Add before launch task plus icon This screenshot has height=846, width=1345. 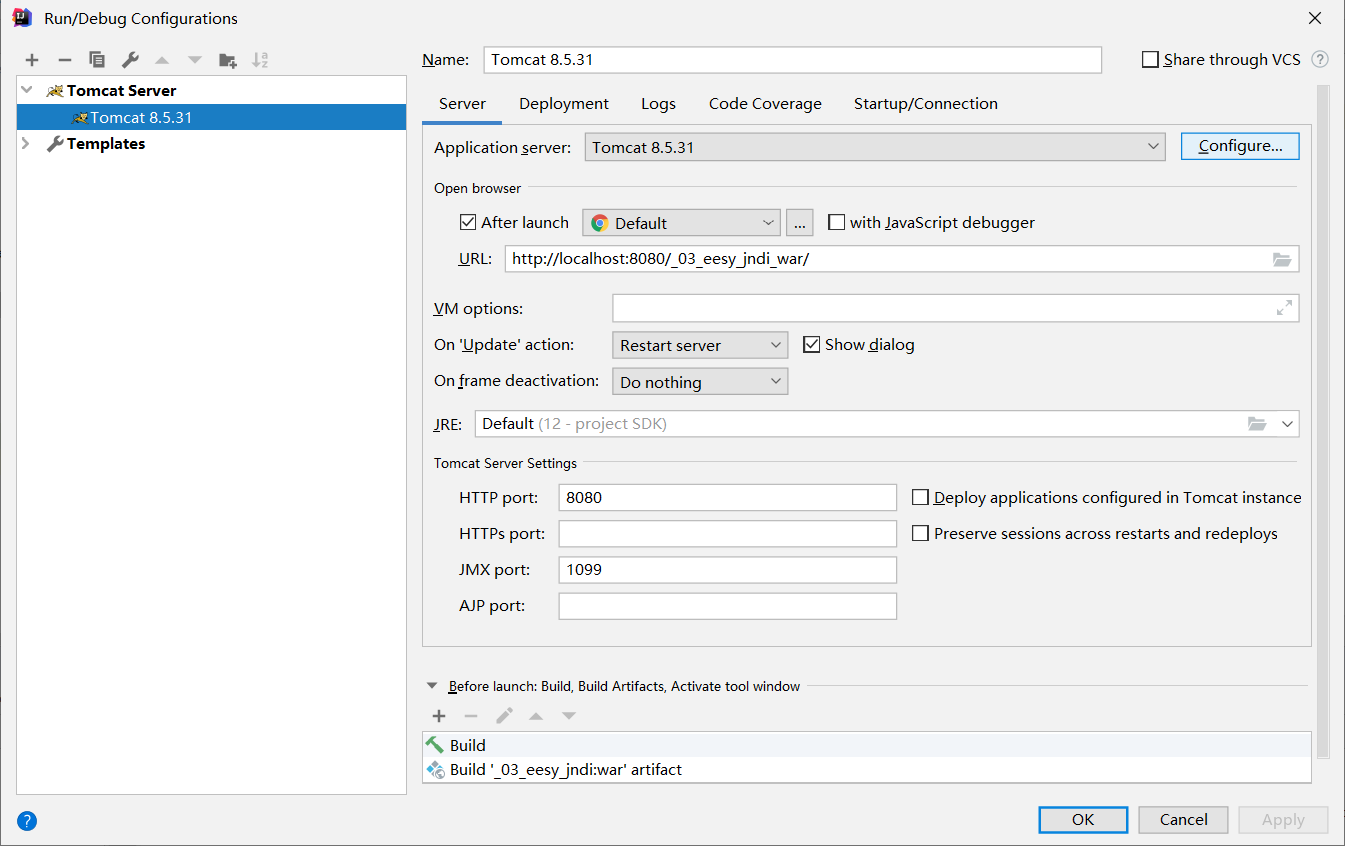pos(438,716)
